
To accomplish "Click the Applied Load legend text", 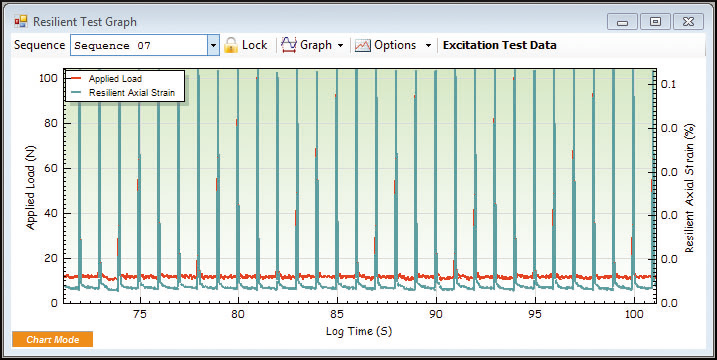I will click(115, 79).
